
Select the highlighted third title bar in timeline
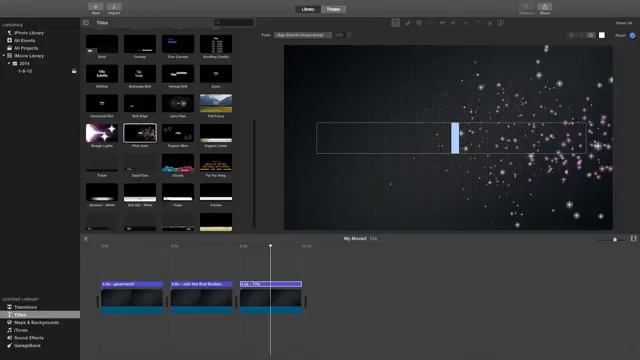[271, 284]
